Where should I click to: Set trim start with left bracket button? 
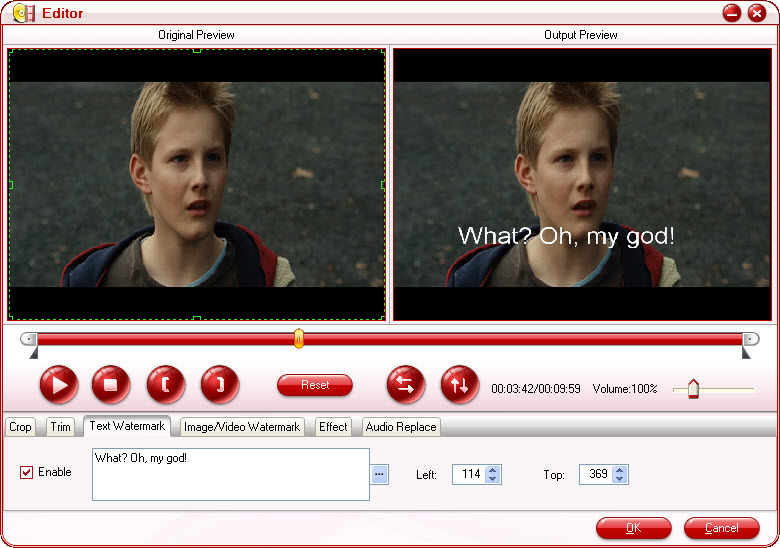[166, 385]
